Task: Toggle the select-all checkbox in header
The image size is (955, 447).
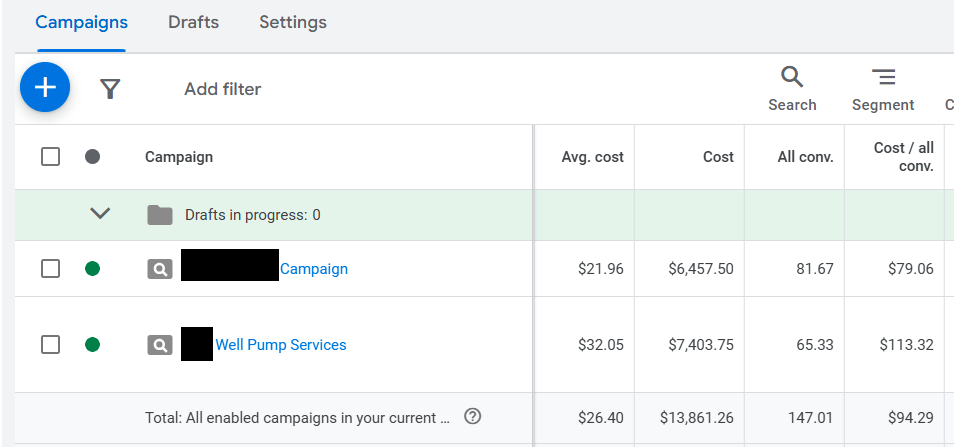Action: tap(51, 156)
